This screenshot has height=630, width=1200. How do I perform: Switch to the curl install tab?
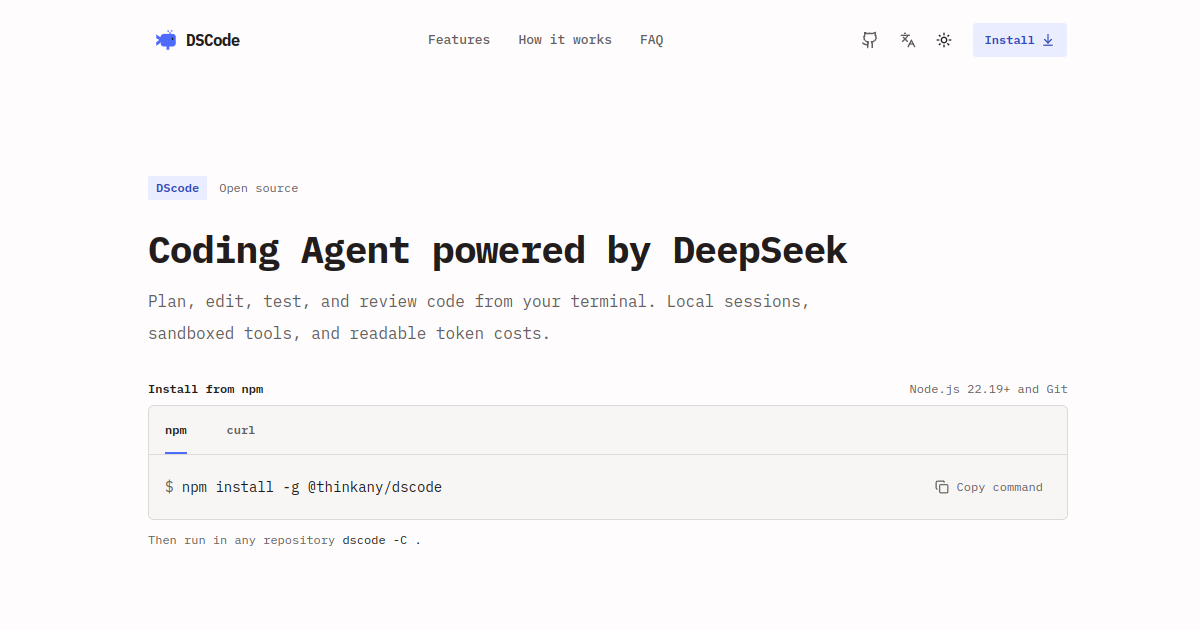click(x=241, y=430)
